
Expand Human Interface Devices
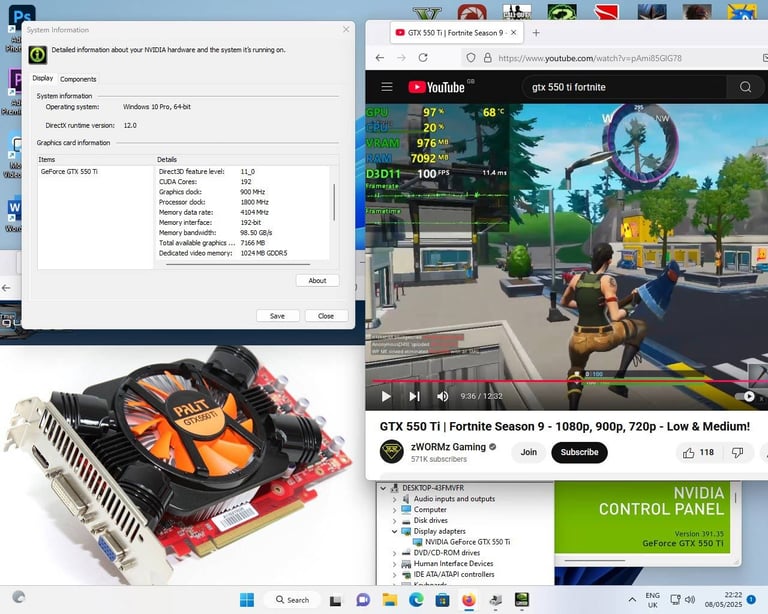point(395,564)
